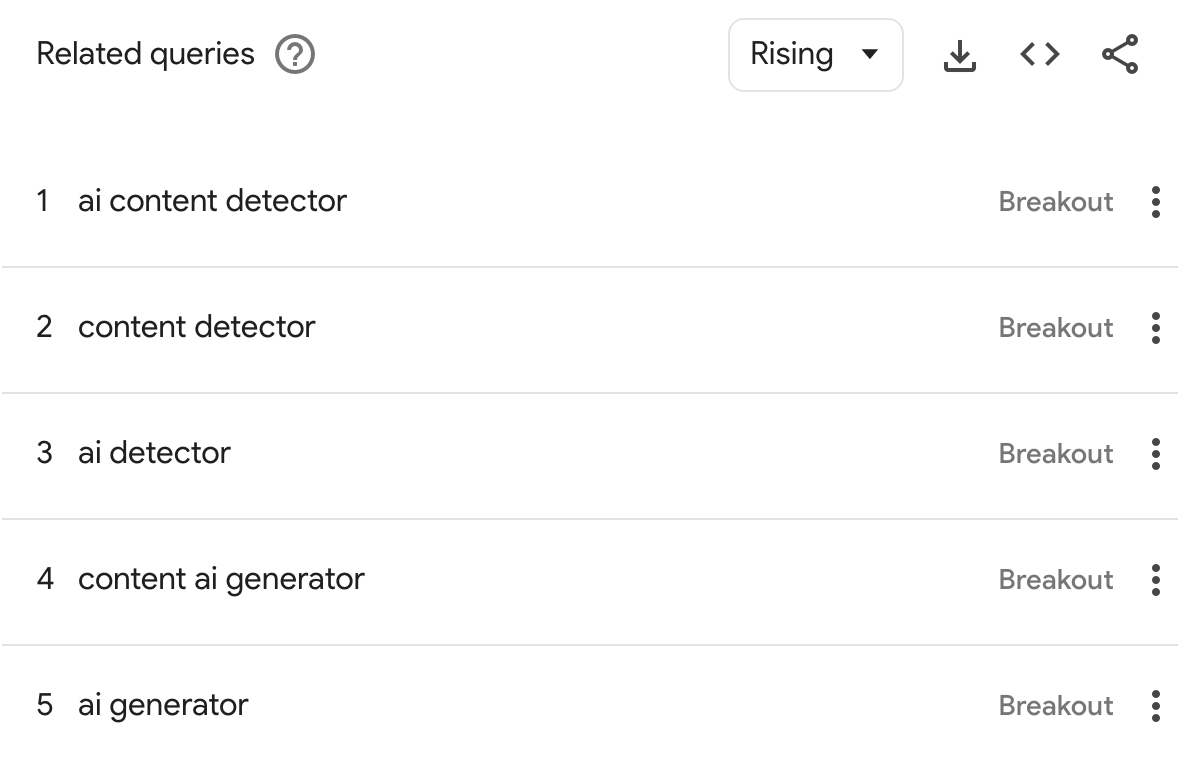Click the Breakout label on row 1
The width and height of the screenshot is (1190, 764).
click(x=1056, y=202)
